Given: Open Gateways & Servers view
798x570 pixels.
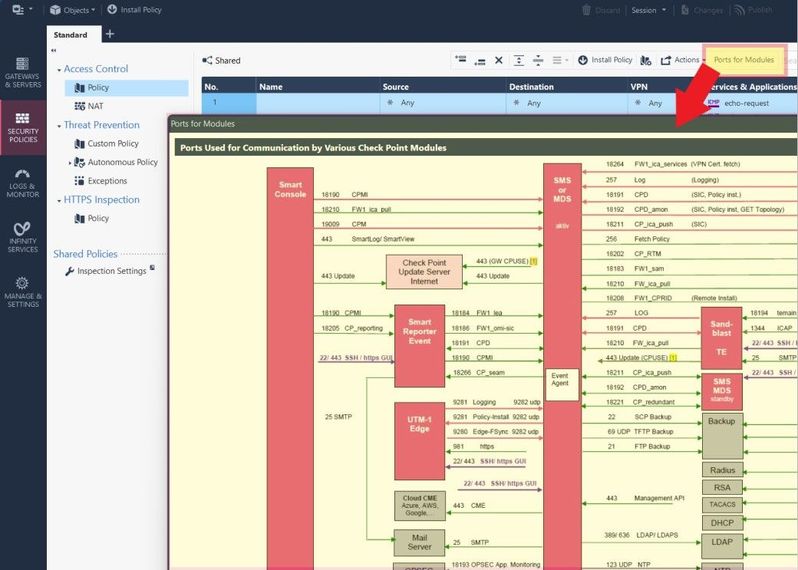Looking at the screenshot, I should click(22, 72).
